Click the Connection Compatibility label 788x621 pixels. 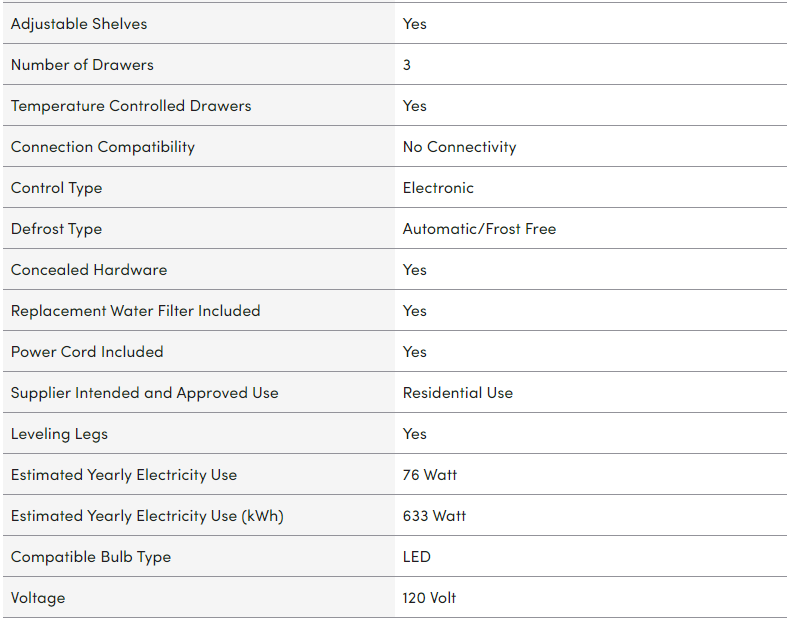(103, 146)
